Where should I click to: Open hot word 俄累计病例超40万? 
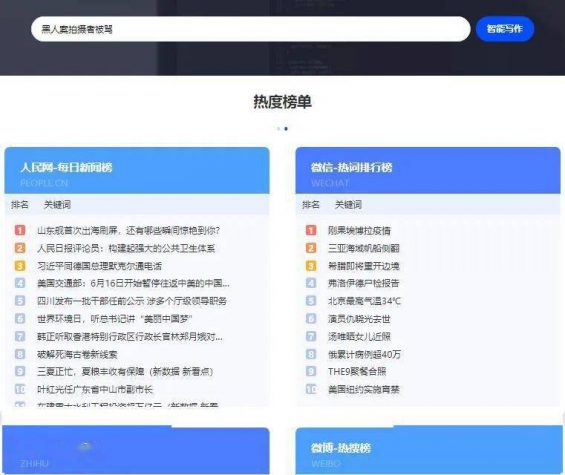(364, 354)
